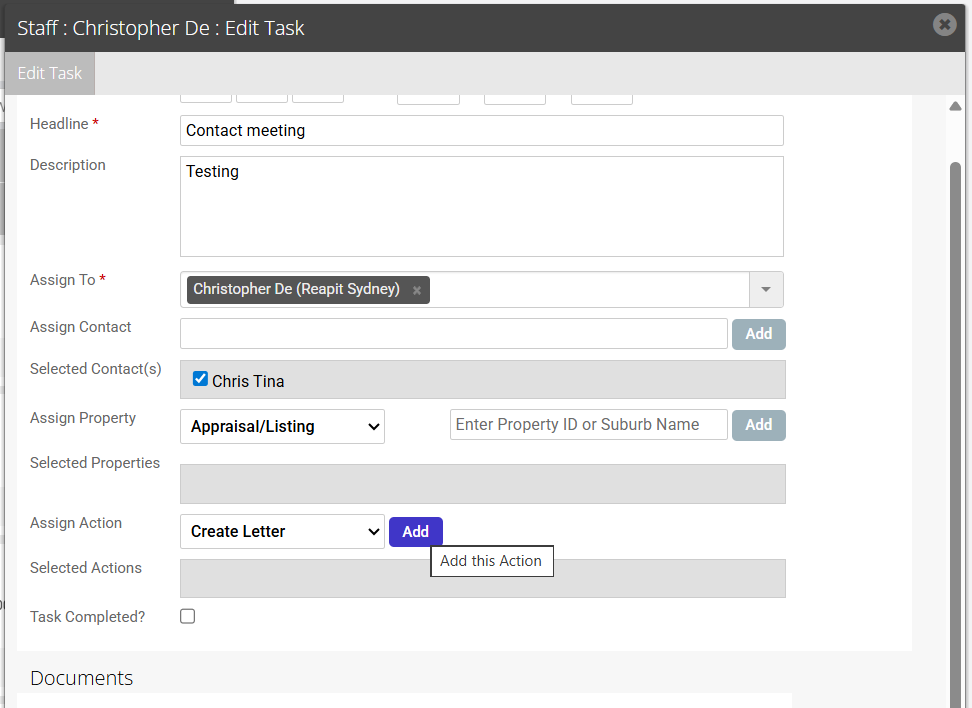This screenshot has height=708, width=972.
Task: Click the Assign Action label
Action: coord(76,523)
